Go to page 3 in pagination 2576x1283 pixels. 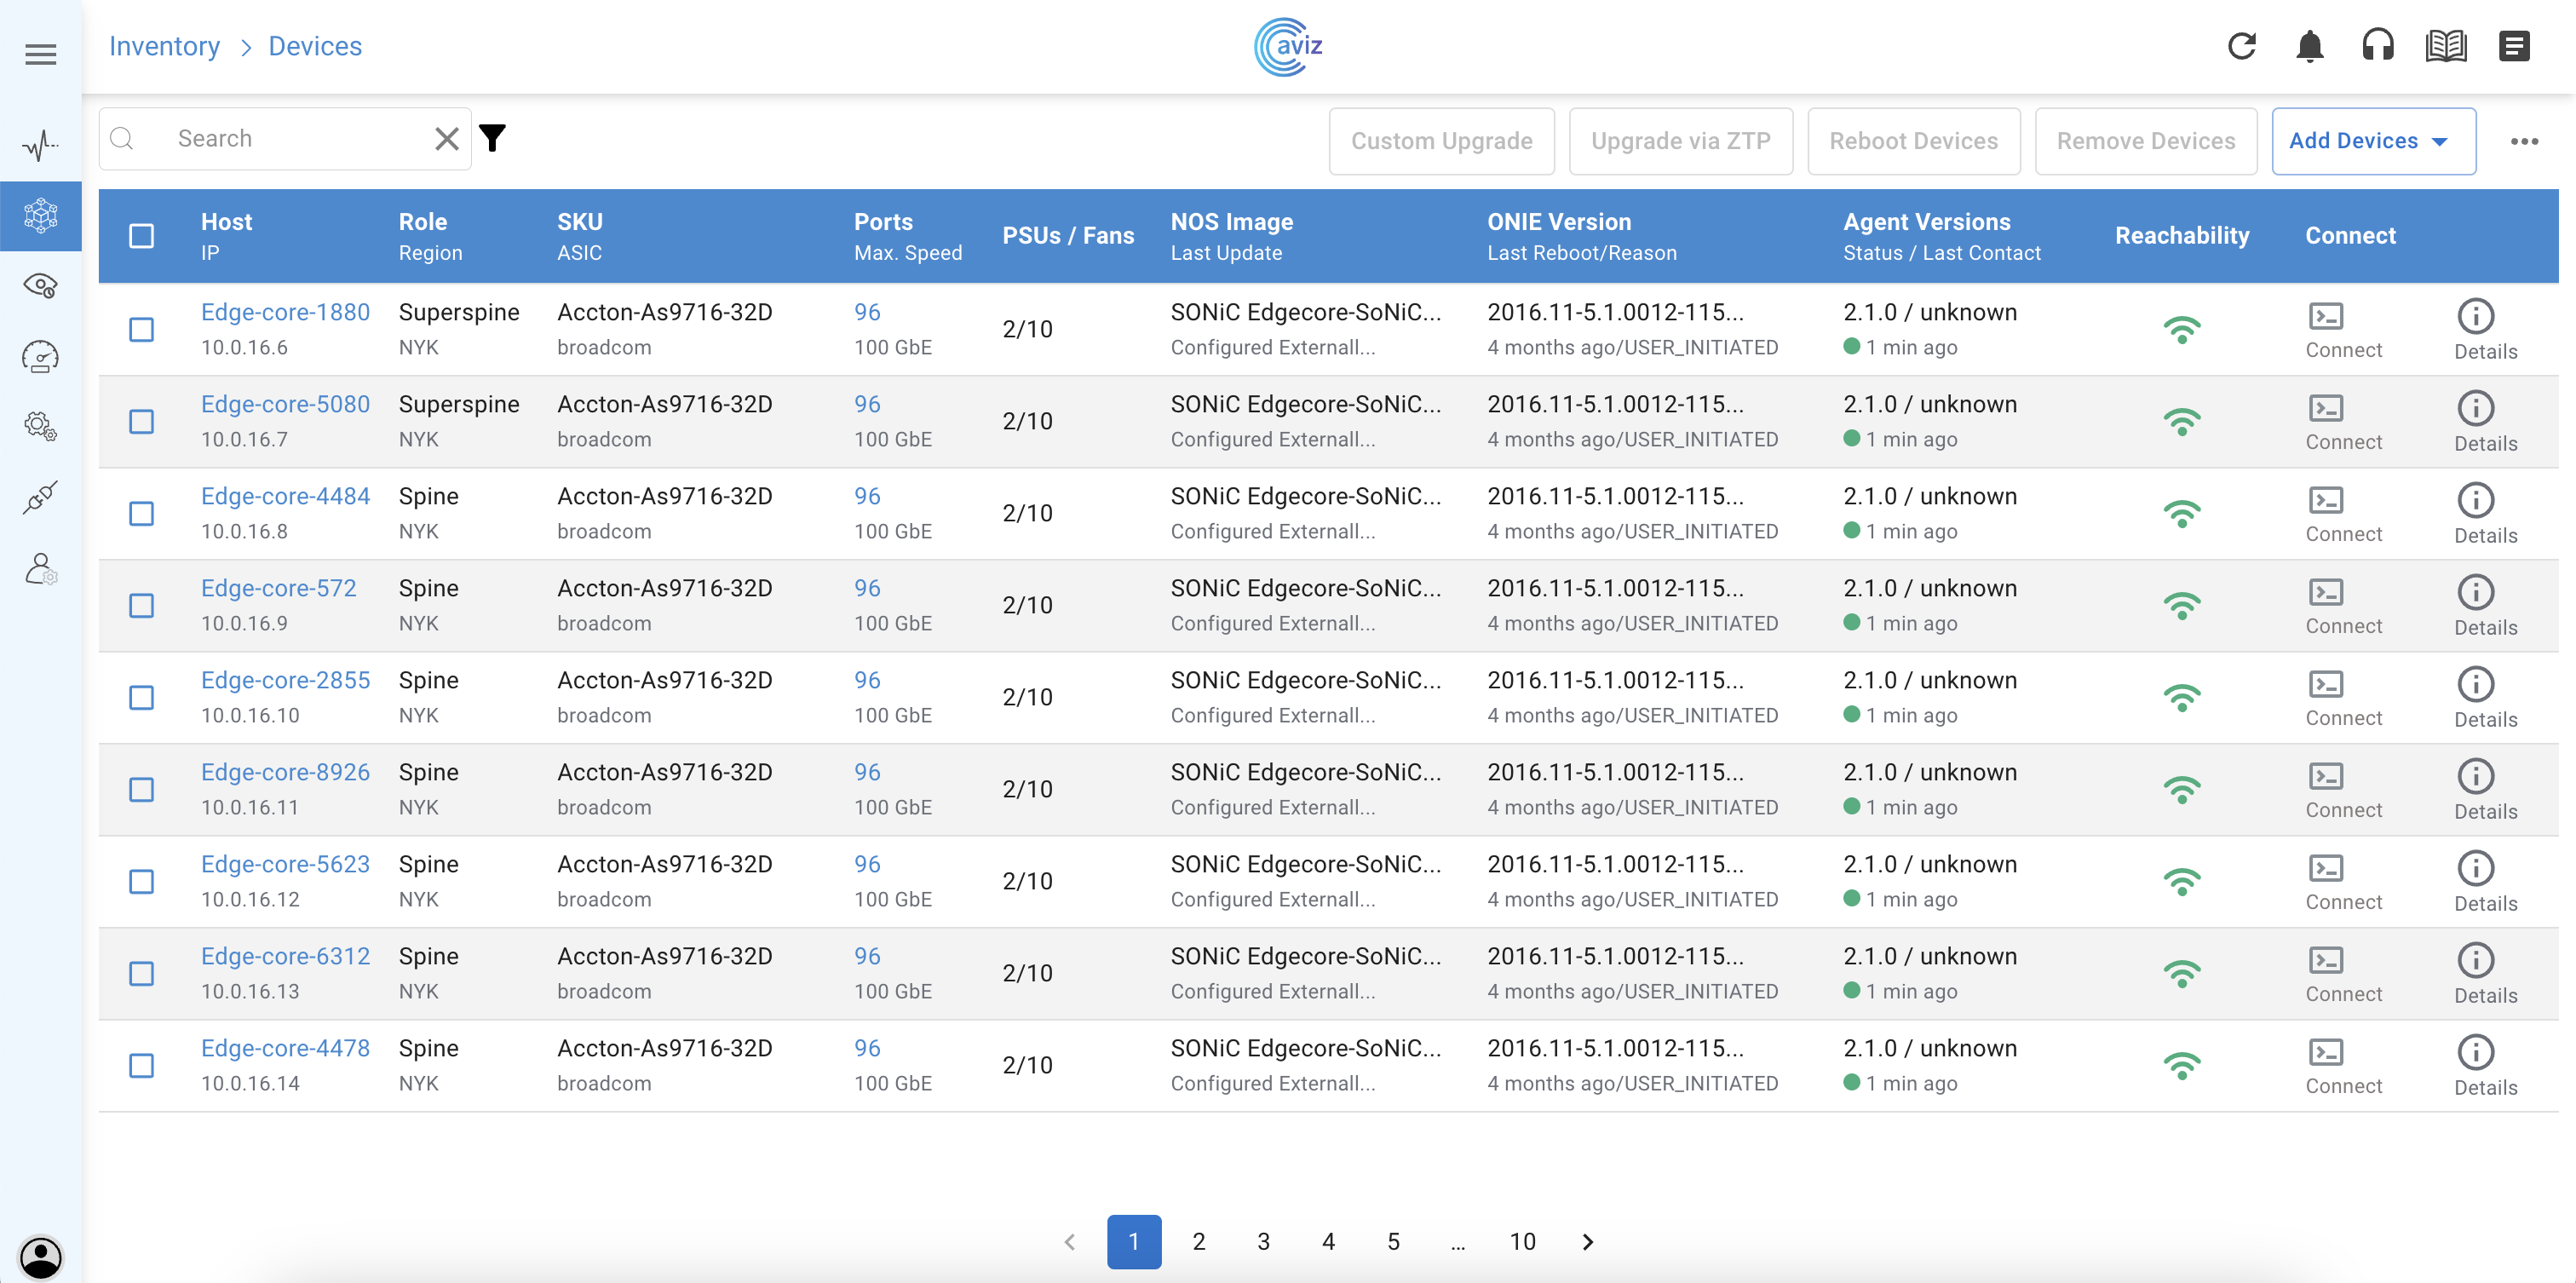point(1263,1241)
